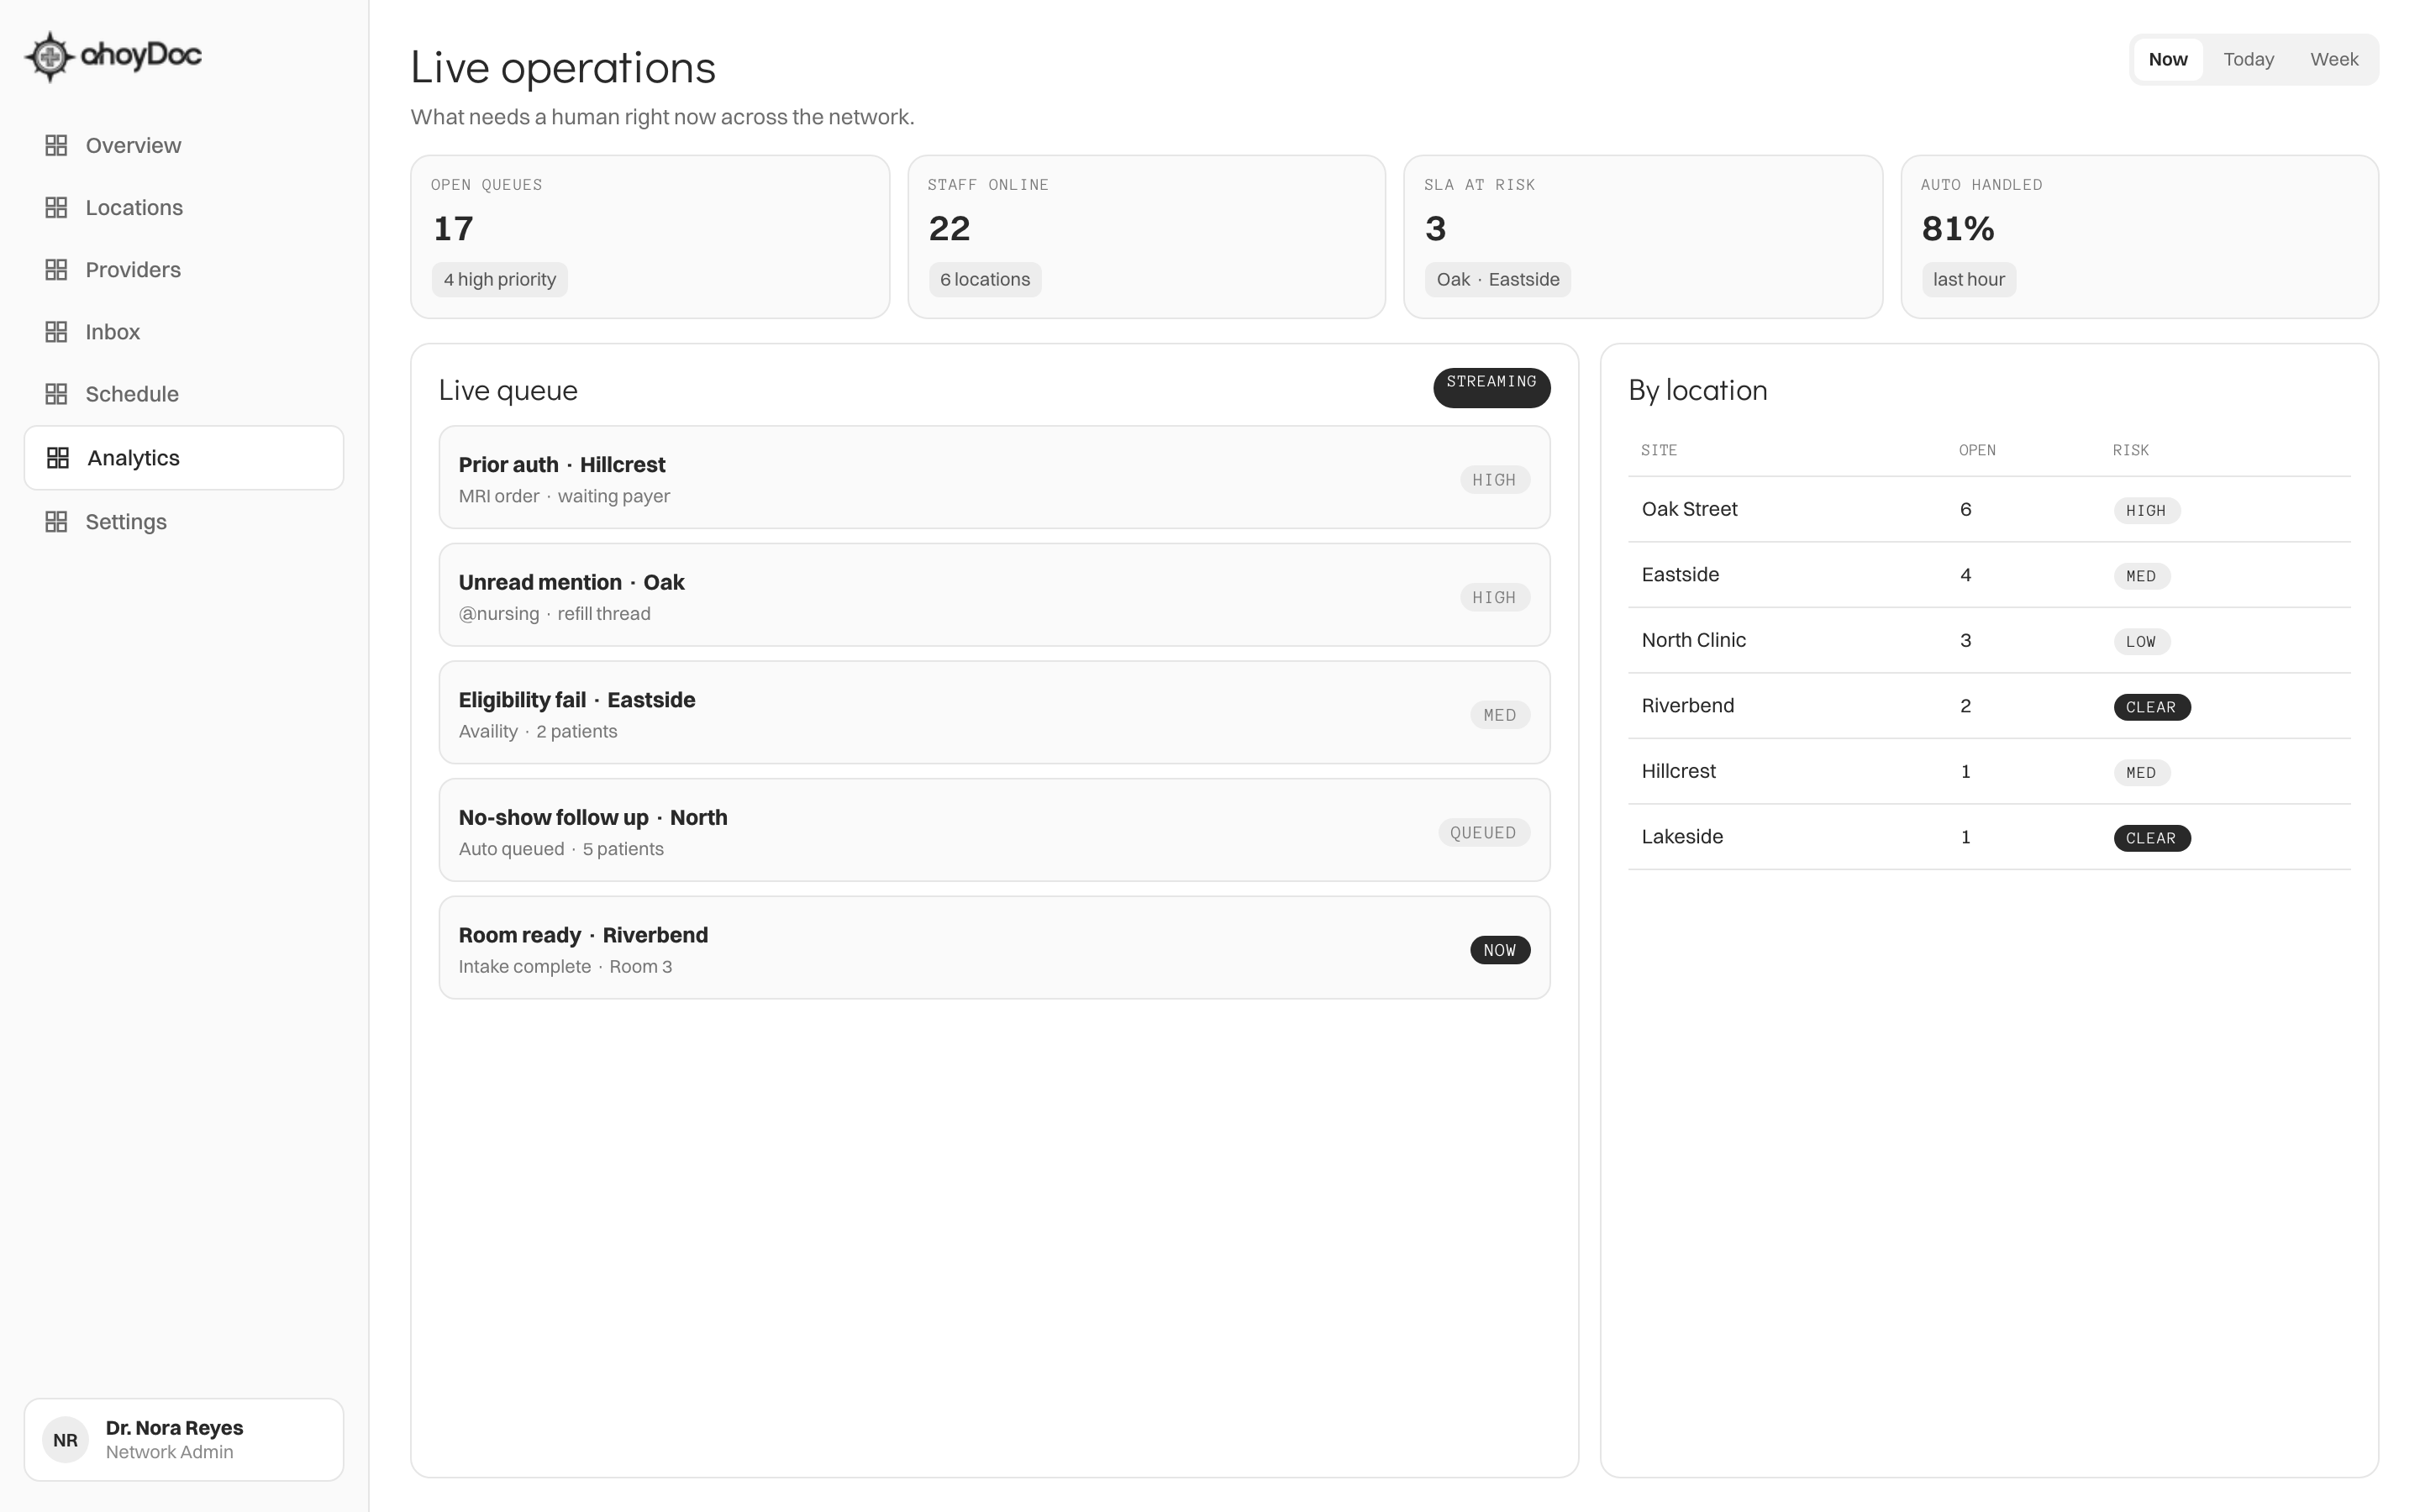Select the Oak Street site row
Viewport: 2420px width, 1512px height.
pyautogui.click(x=1989, y=510)
